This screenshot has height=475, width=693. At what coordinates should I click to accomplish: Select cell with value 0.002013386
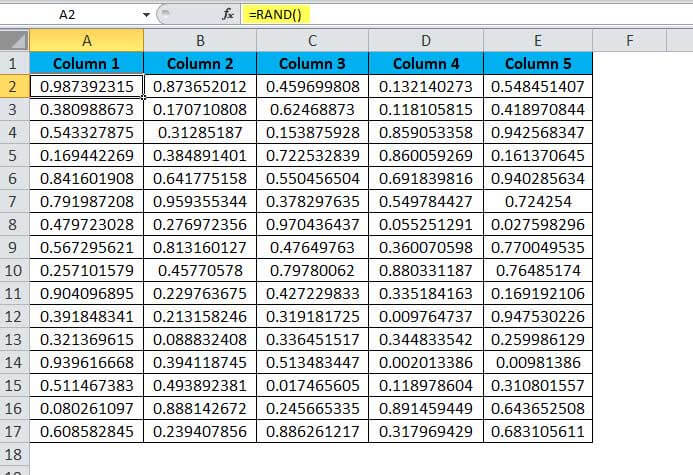pyautogui.click(x=426, y=362)
